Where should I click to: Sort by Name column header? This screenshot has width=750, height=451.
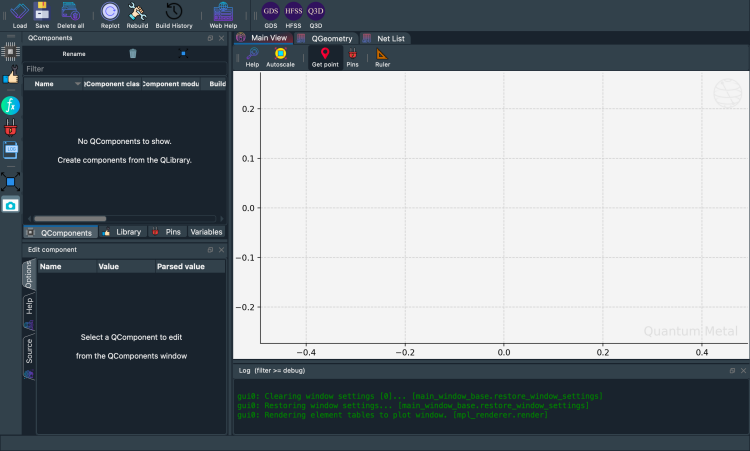coord(53,84)
